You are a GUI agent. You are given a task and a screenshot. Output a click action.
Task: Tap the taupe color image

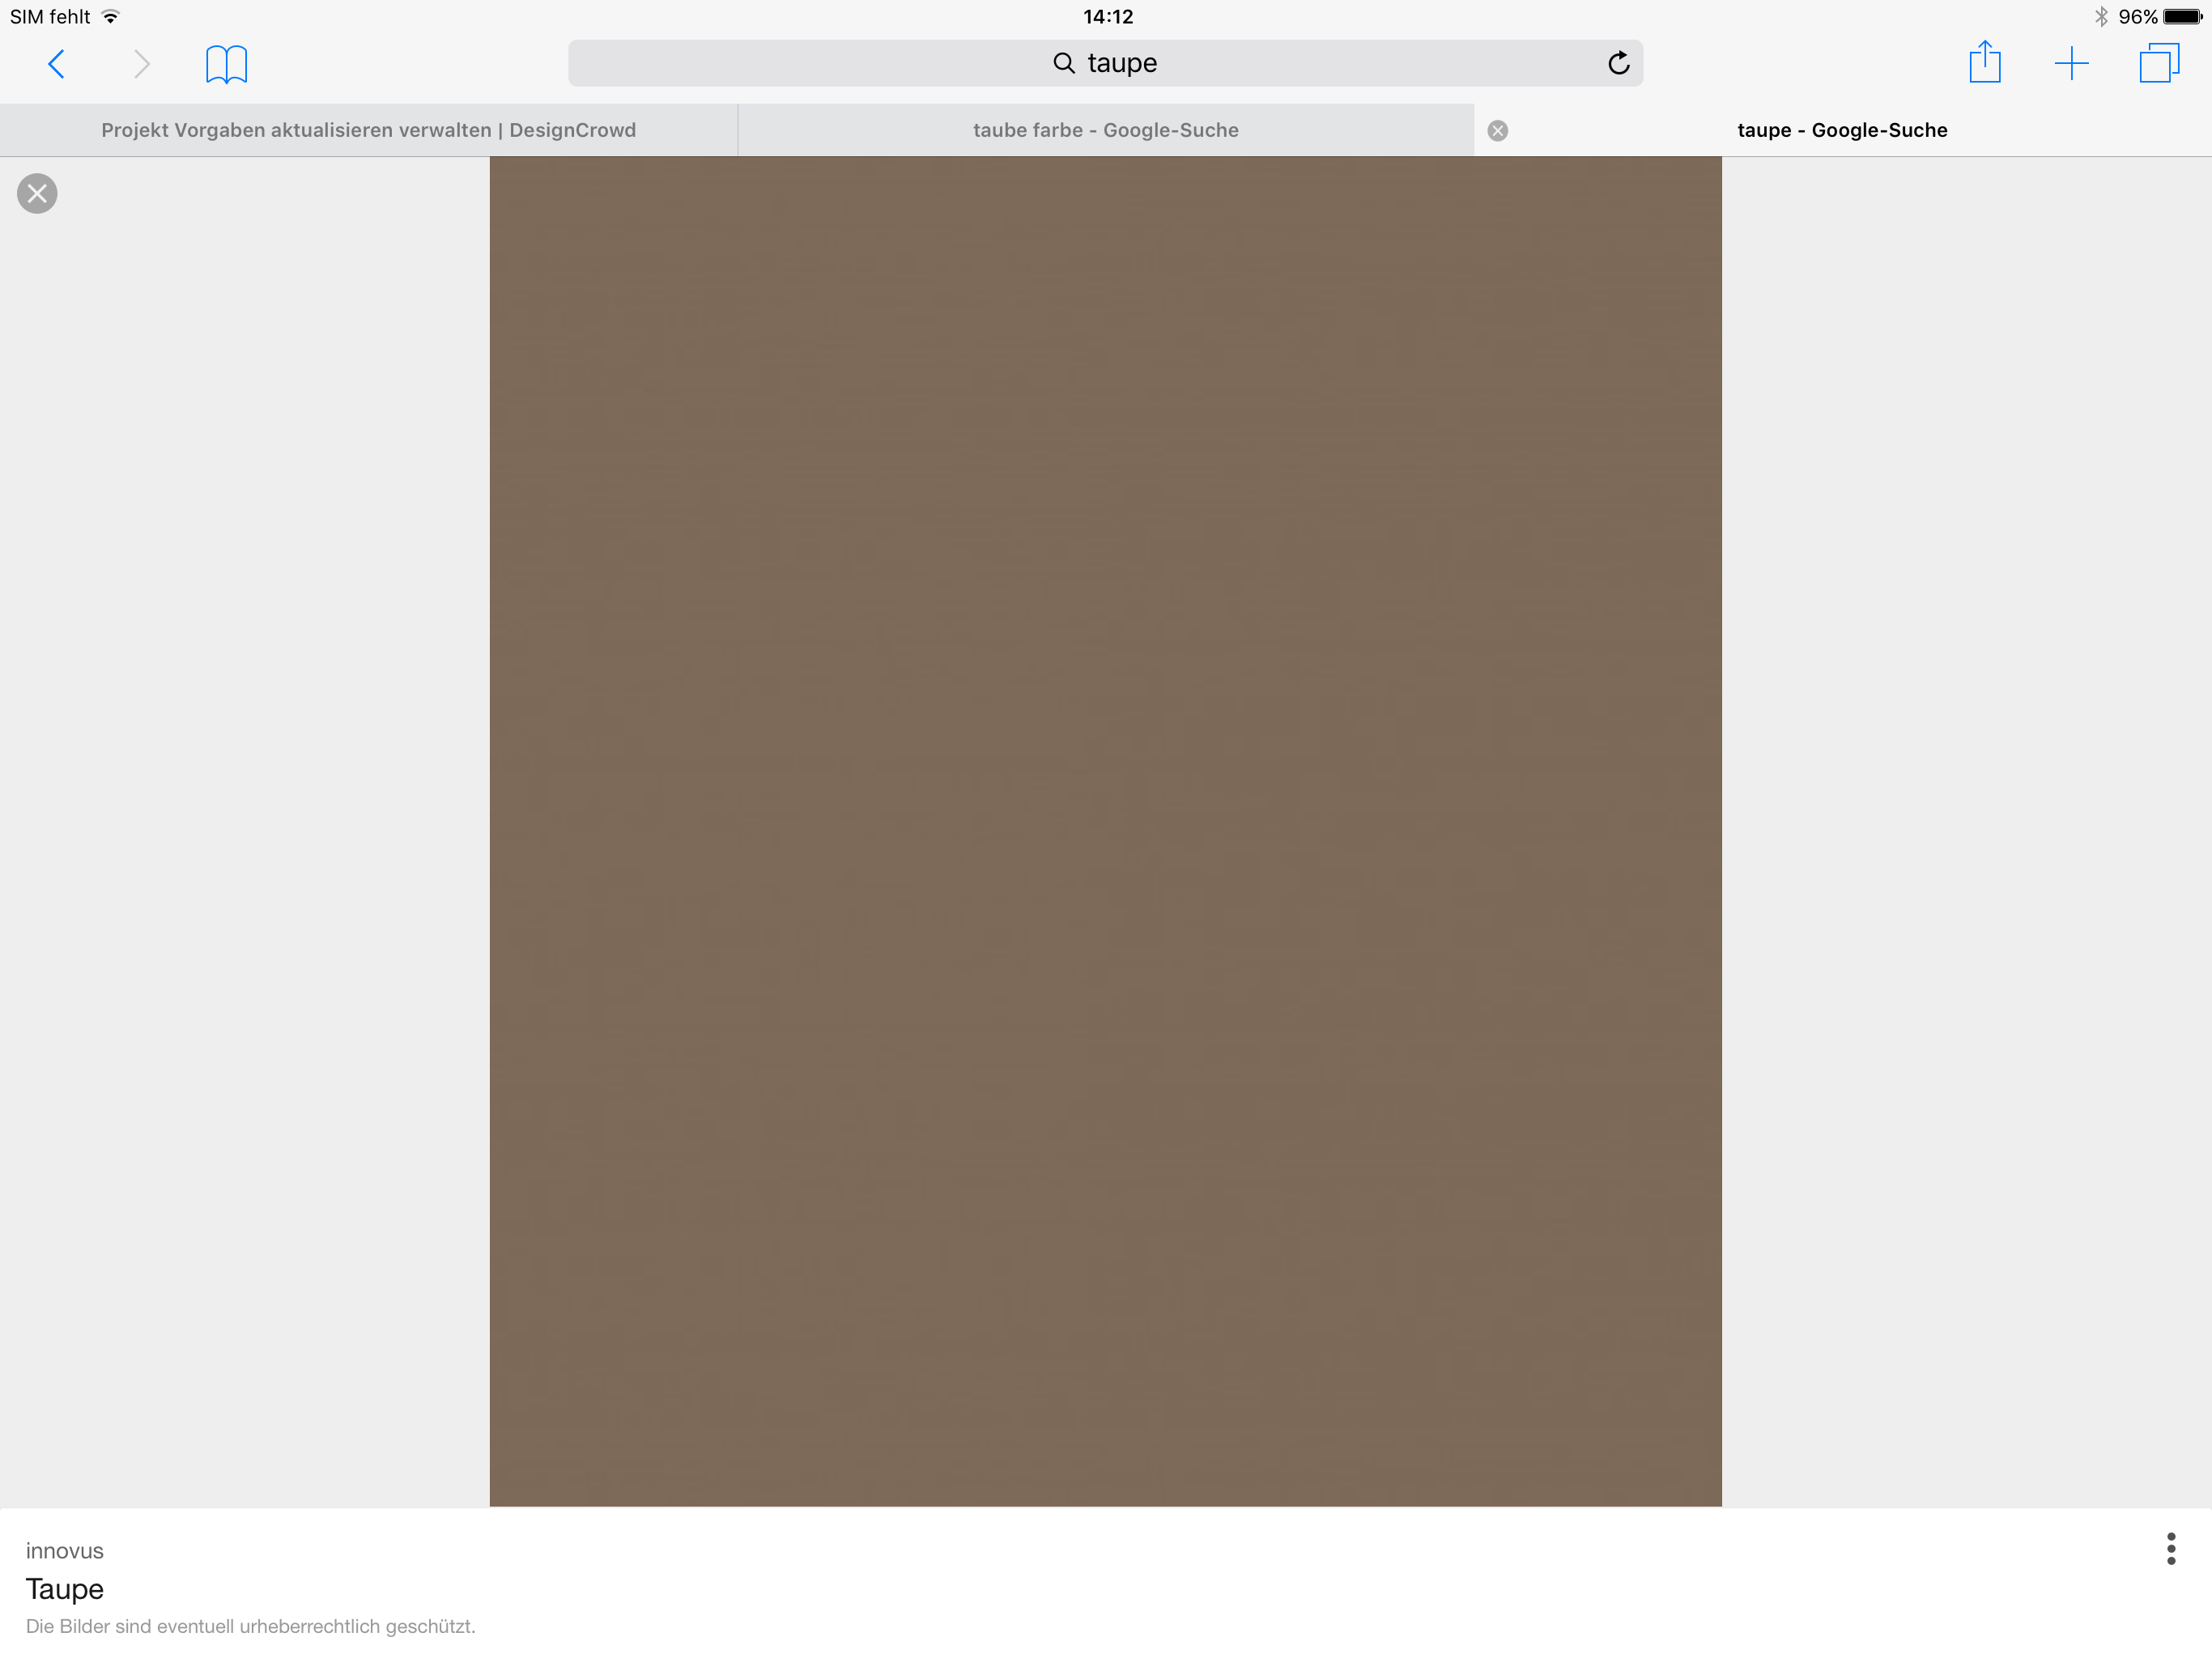(x=1105, y=830)
